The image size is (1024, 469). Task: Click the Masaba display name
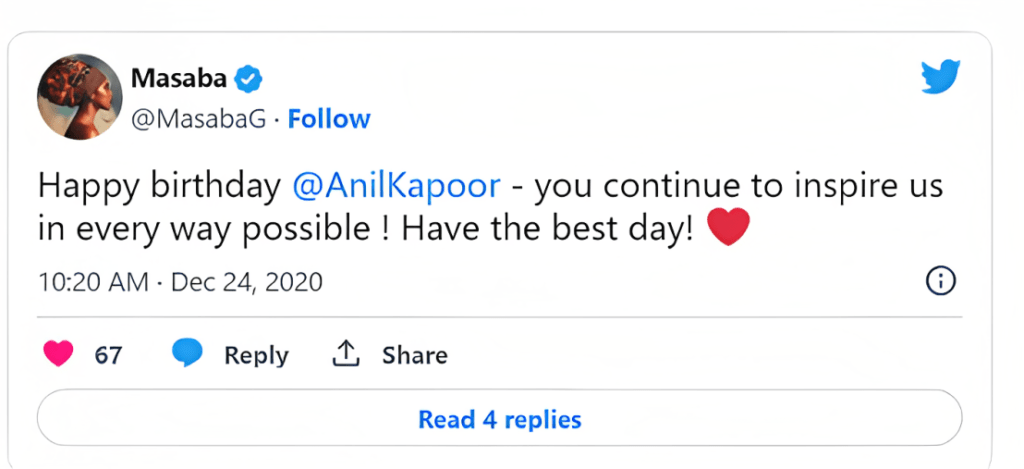[177, 78]
